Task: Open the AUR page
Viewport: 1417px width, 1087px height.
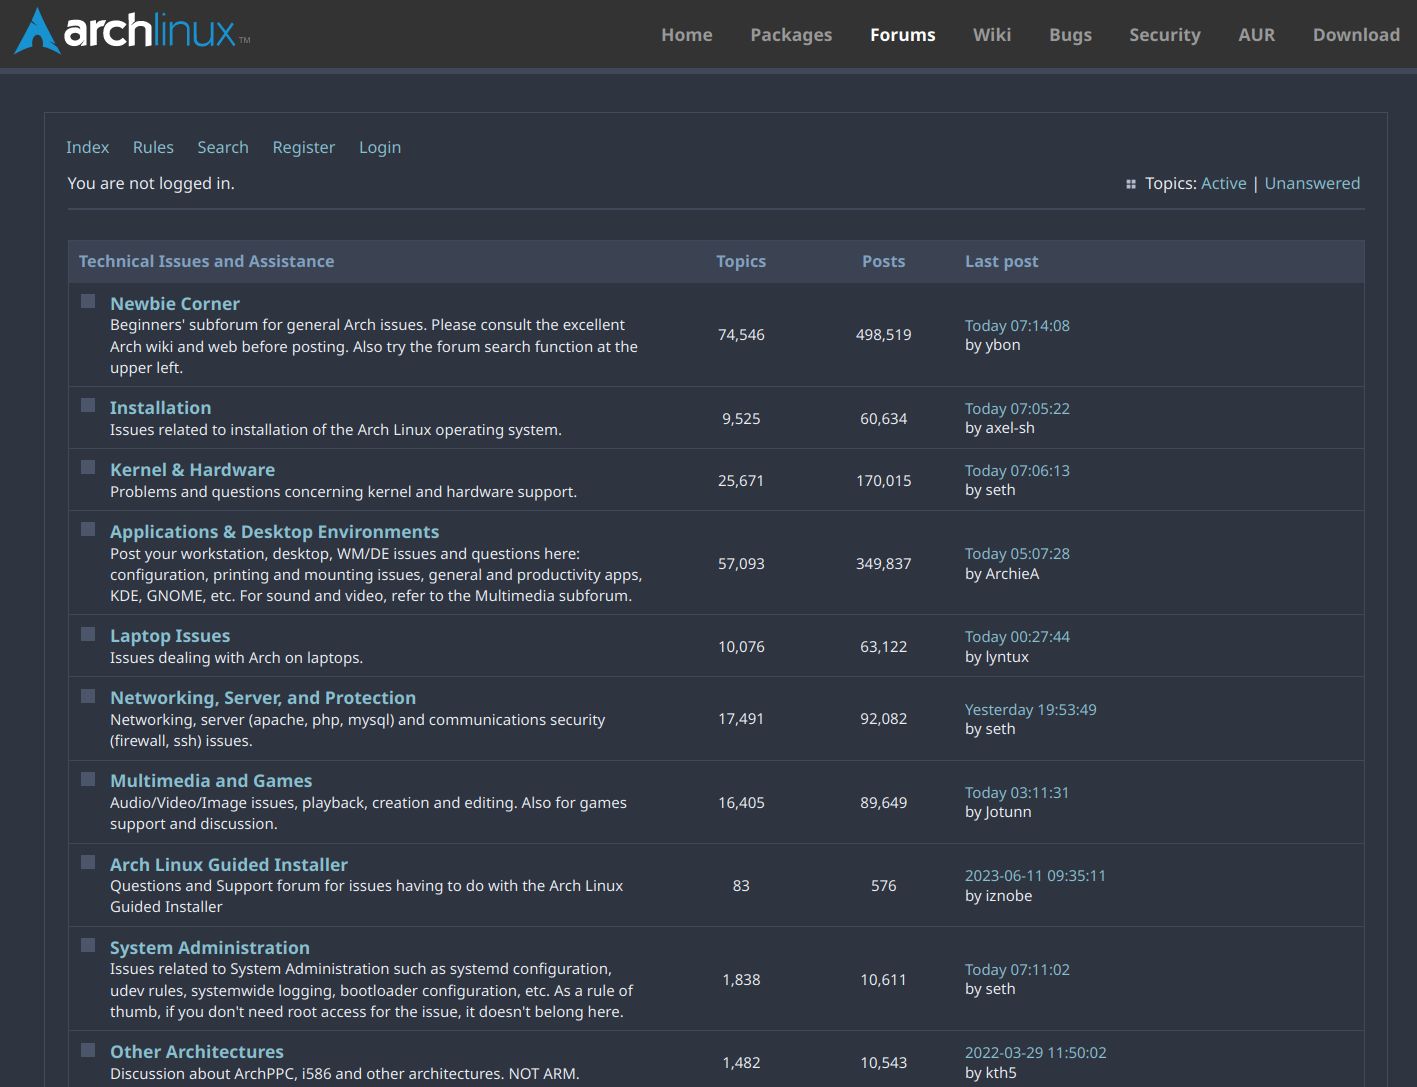Action: pos(1257,35)
